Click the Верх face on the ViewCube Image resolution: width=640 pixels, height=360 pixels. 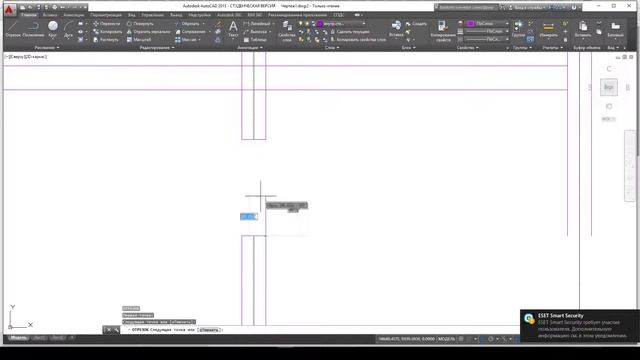tap(609, 87)
